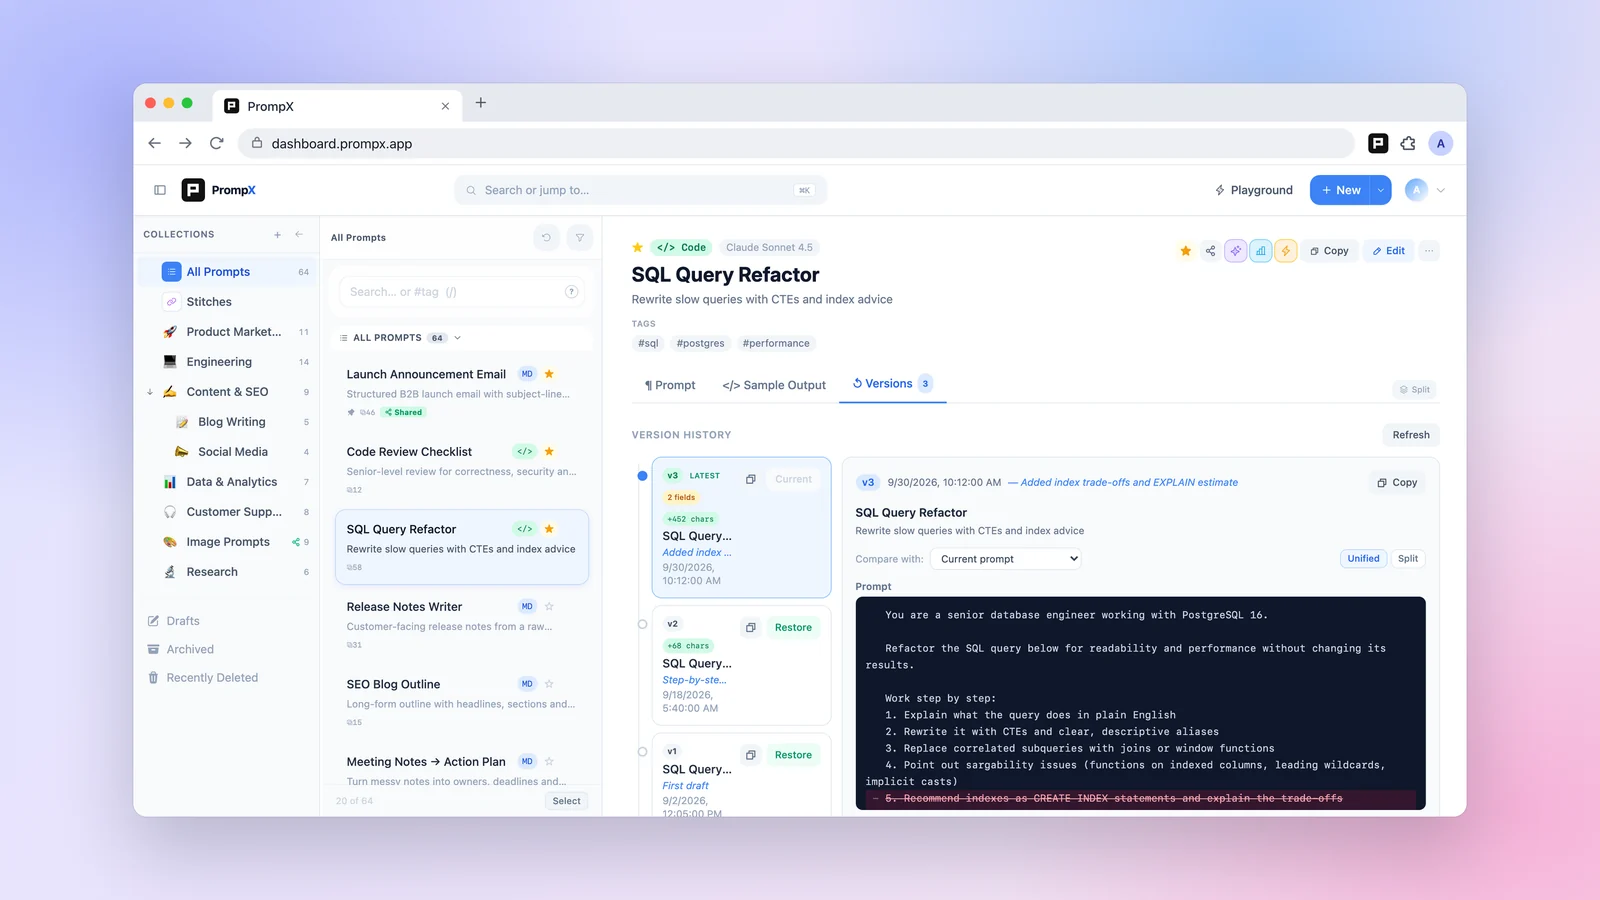
Task: Collapse the Content & SEO collection
Action: pyautogui.click(x=150, y=392)
